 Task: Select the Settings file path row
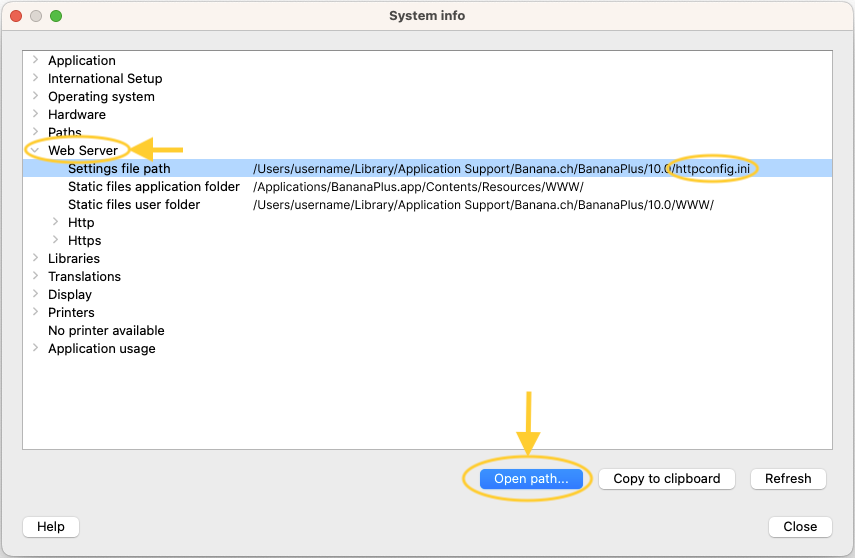(x=119, y=169)
